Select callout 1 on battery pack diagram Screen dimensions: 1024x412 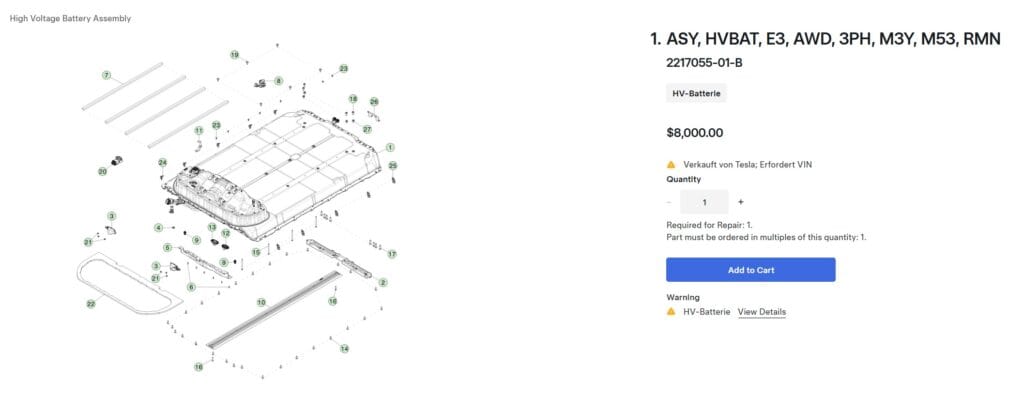click(x=390, y=148)
